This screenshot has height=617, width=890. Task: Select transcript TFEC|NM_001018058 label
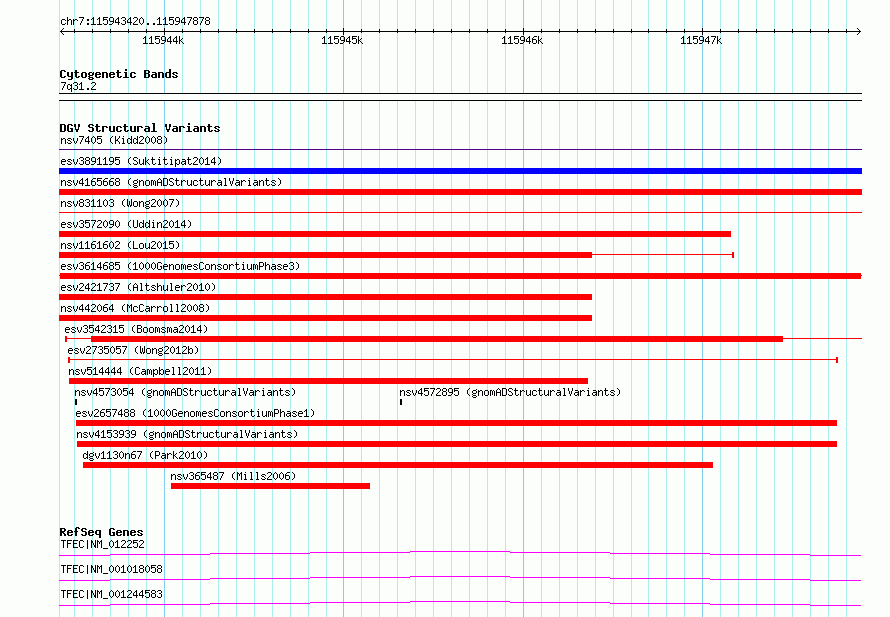pos(111,569)
